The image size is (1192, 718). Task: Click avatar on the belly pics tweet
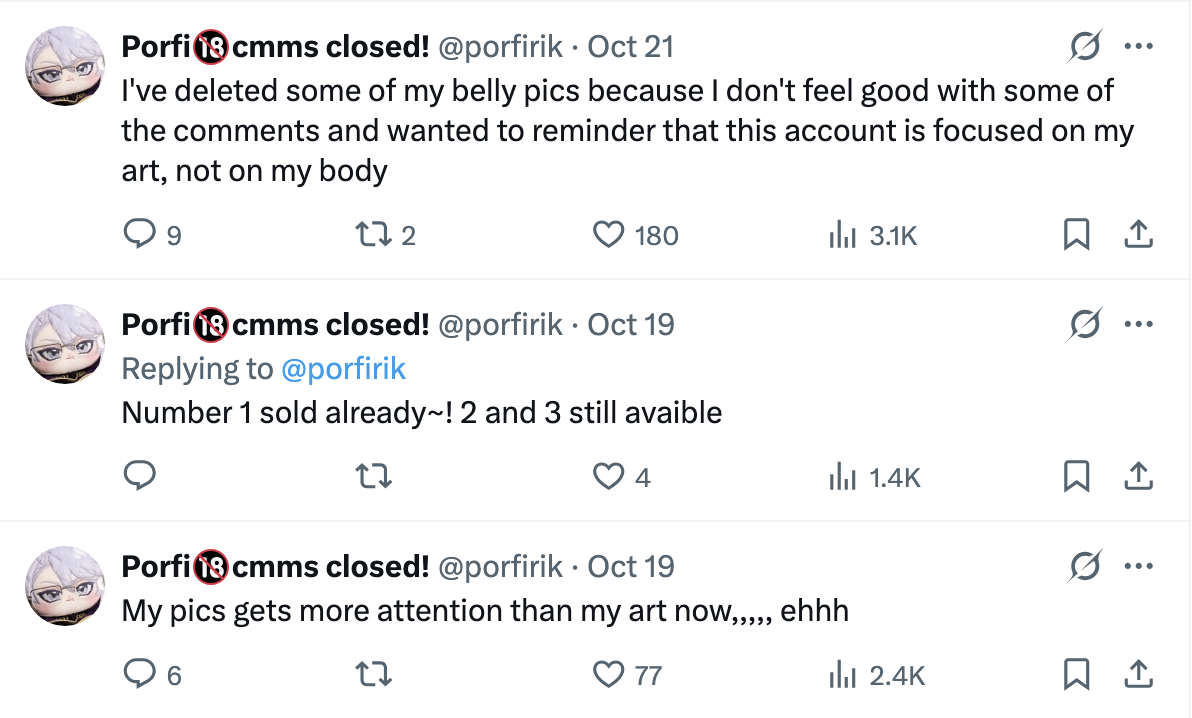coord(64,64)
